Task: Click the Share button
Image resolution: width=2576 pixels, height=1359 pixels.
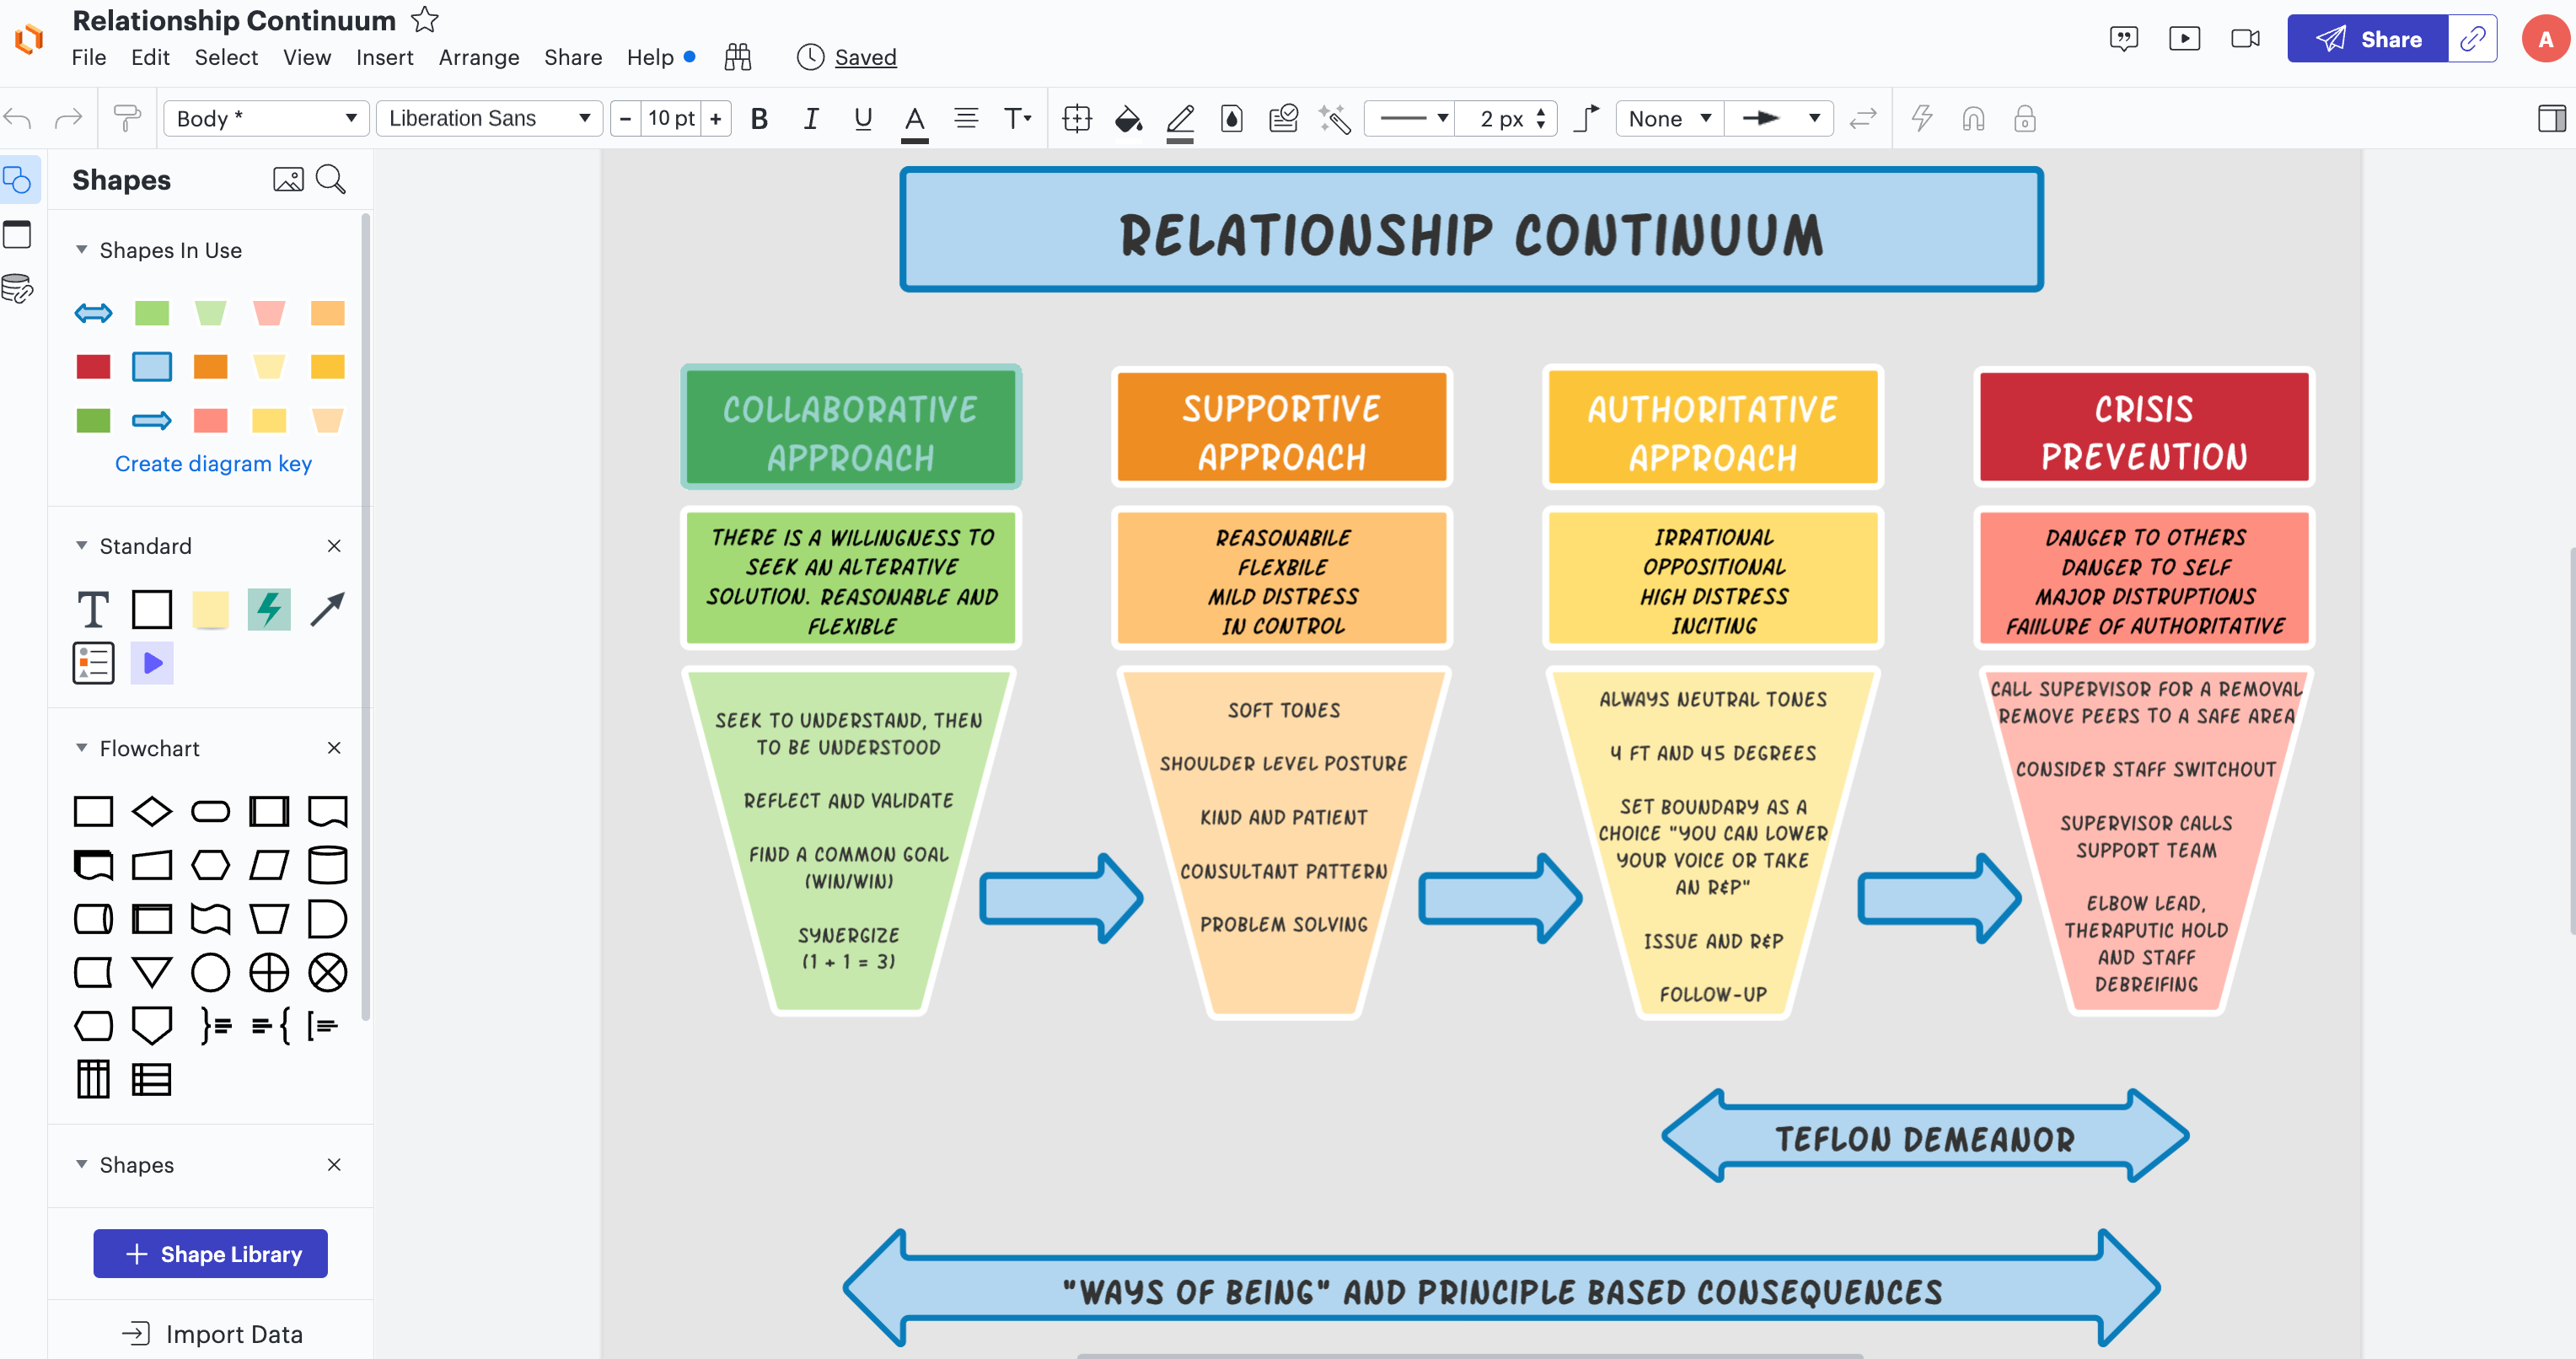Action: 2368,39
